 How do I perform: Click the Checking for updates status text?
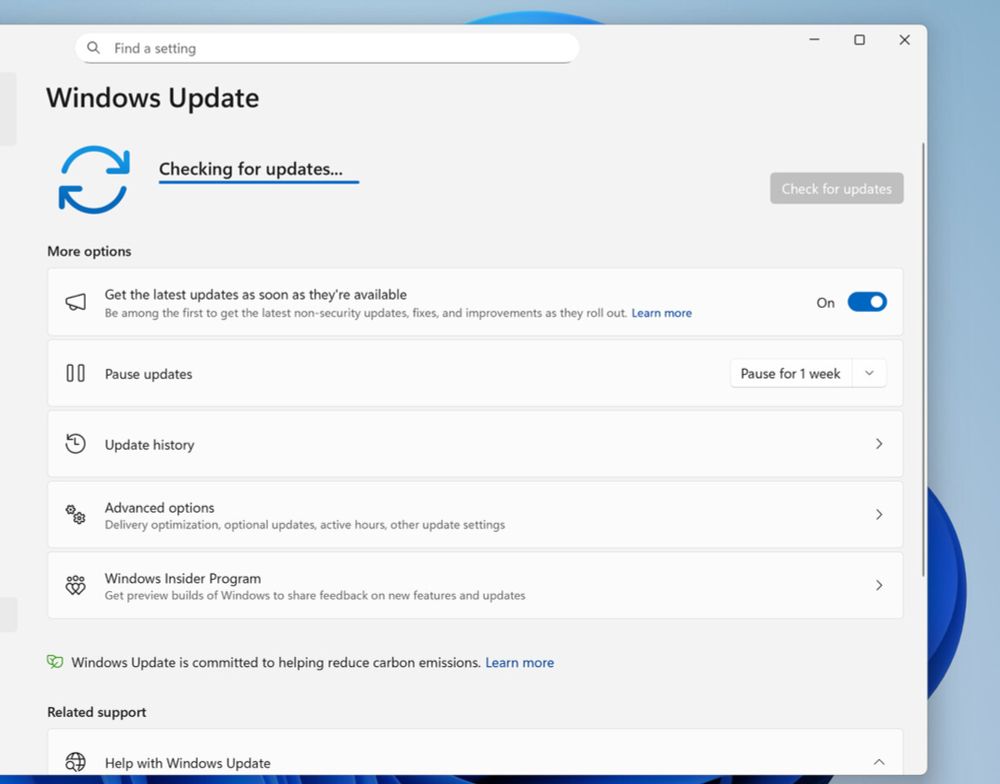(251, 168)
